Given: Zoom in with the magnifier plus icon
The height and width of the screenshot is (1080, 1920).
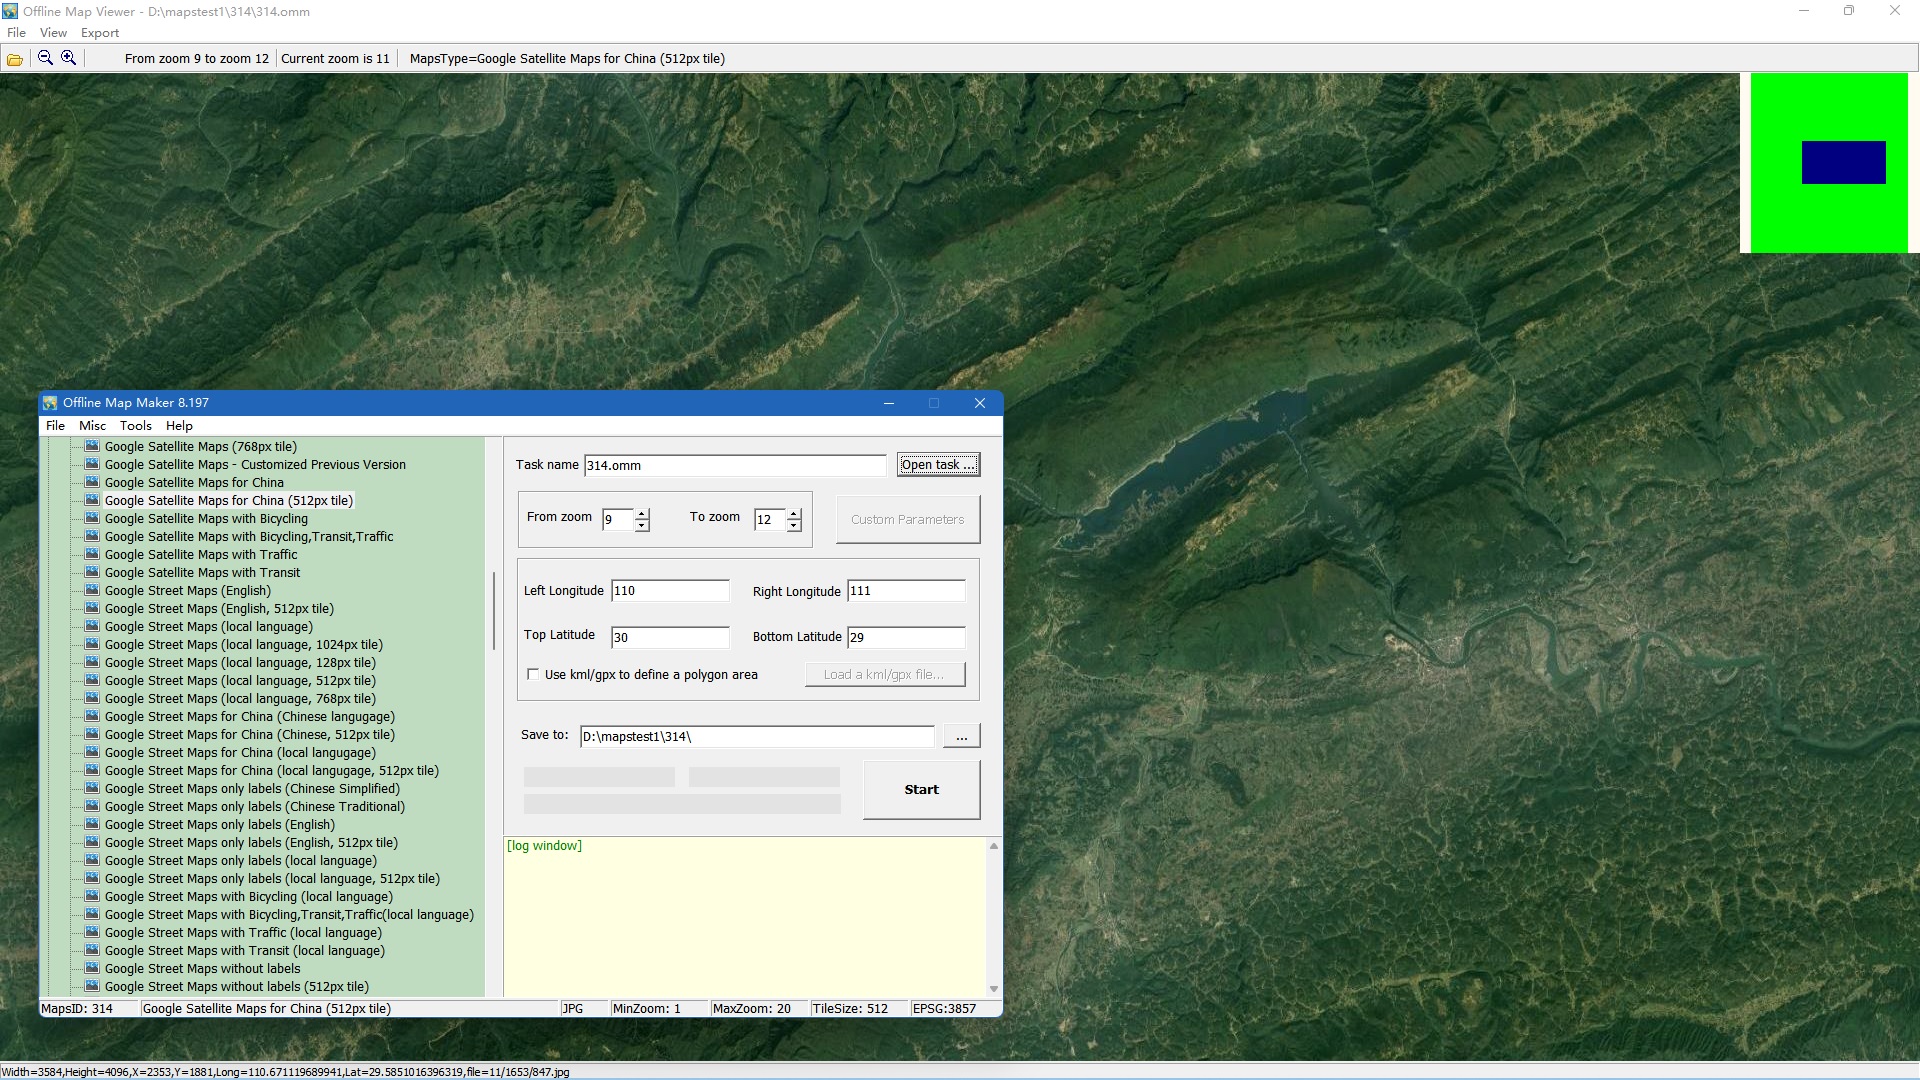Looking at the screenshot, I should [x=68, y=58].
